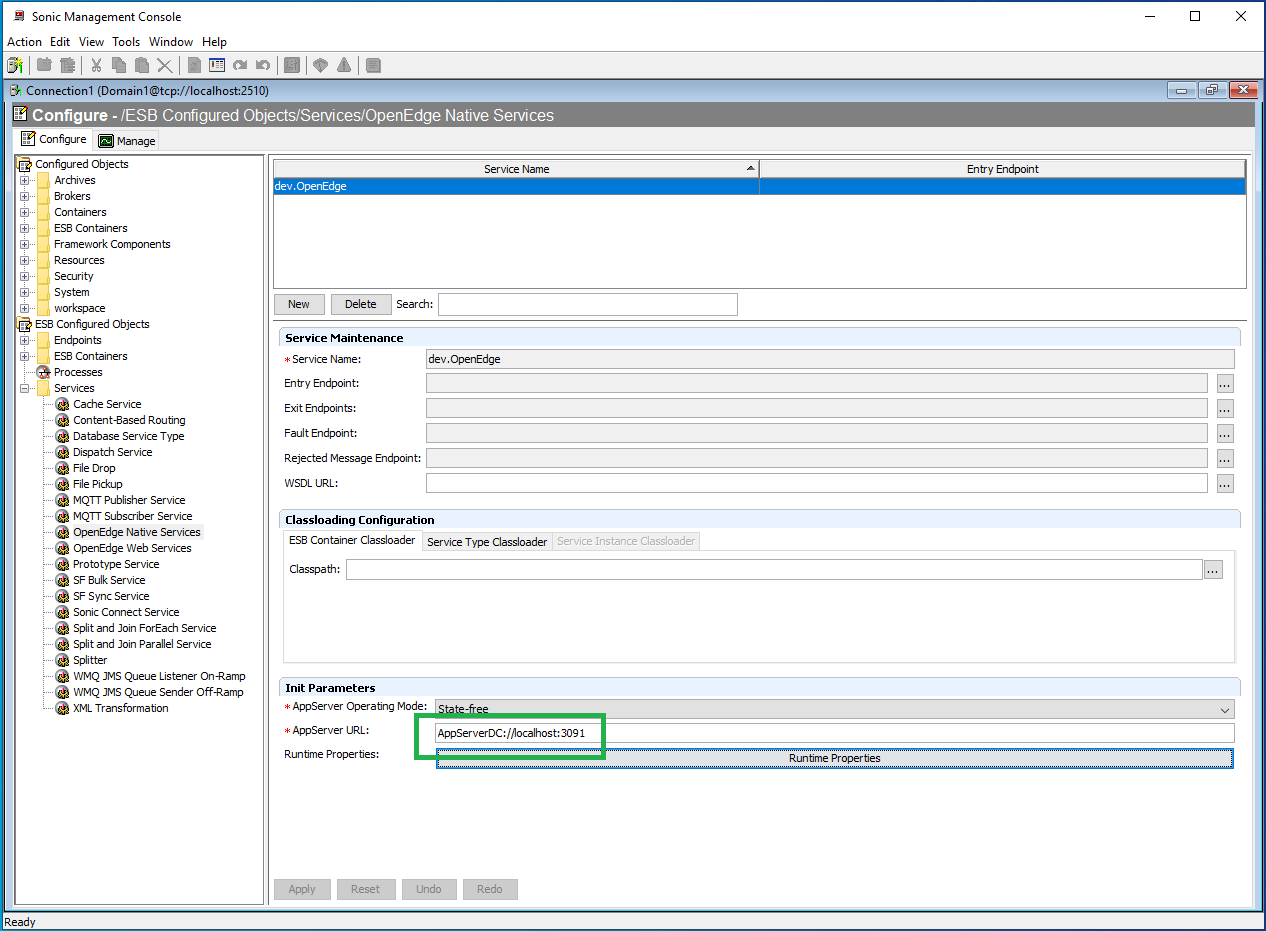Open the Tools menu

126,42
